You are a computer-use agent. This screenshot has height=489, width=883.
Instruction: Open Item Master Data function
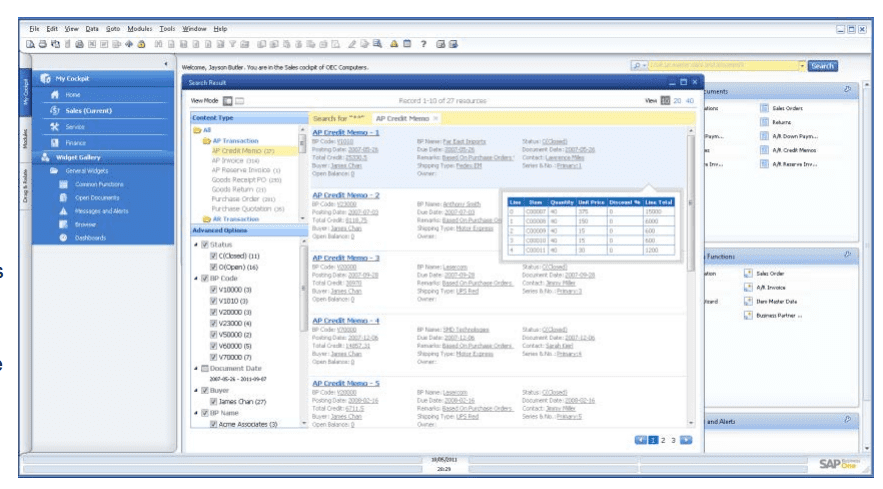[776, 301]
